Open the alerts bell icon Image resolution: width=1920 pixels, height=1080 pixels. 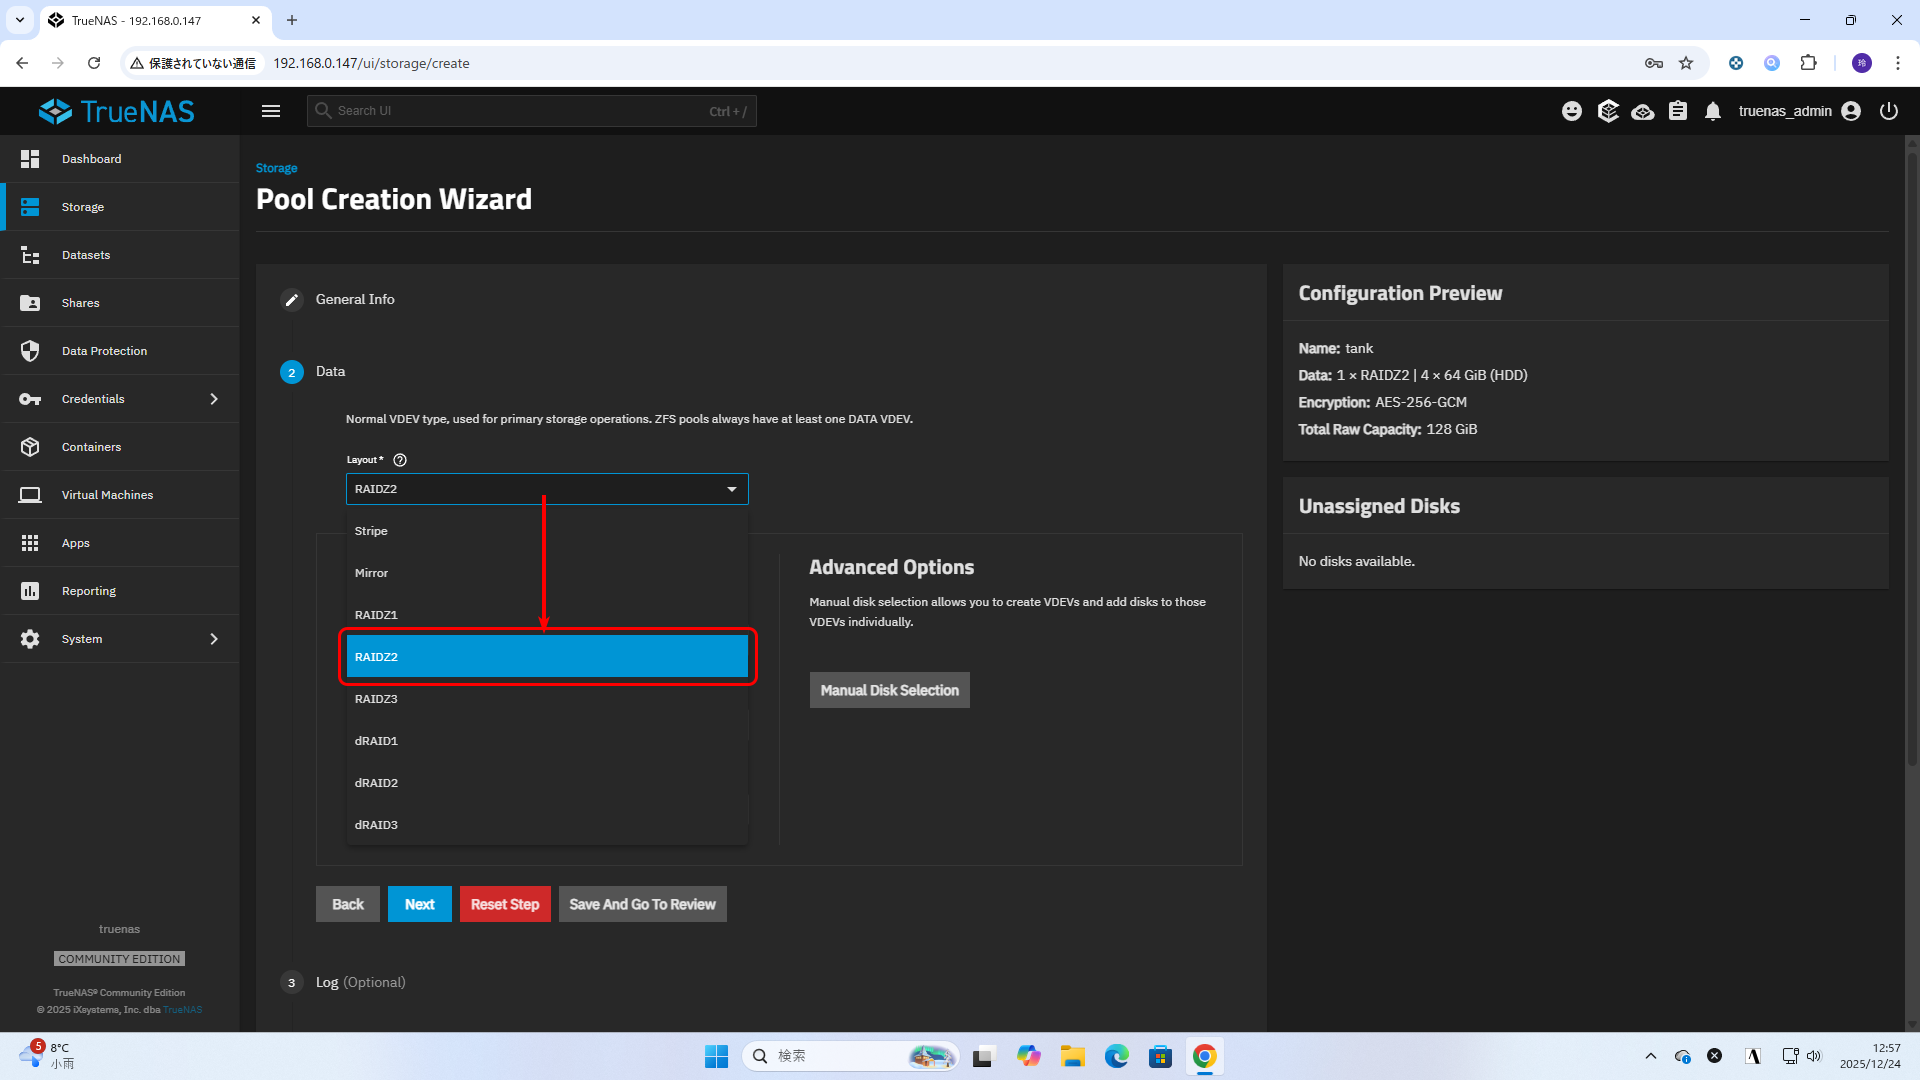(x=1713, y=111)
